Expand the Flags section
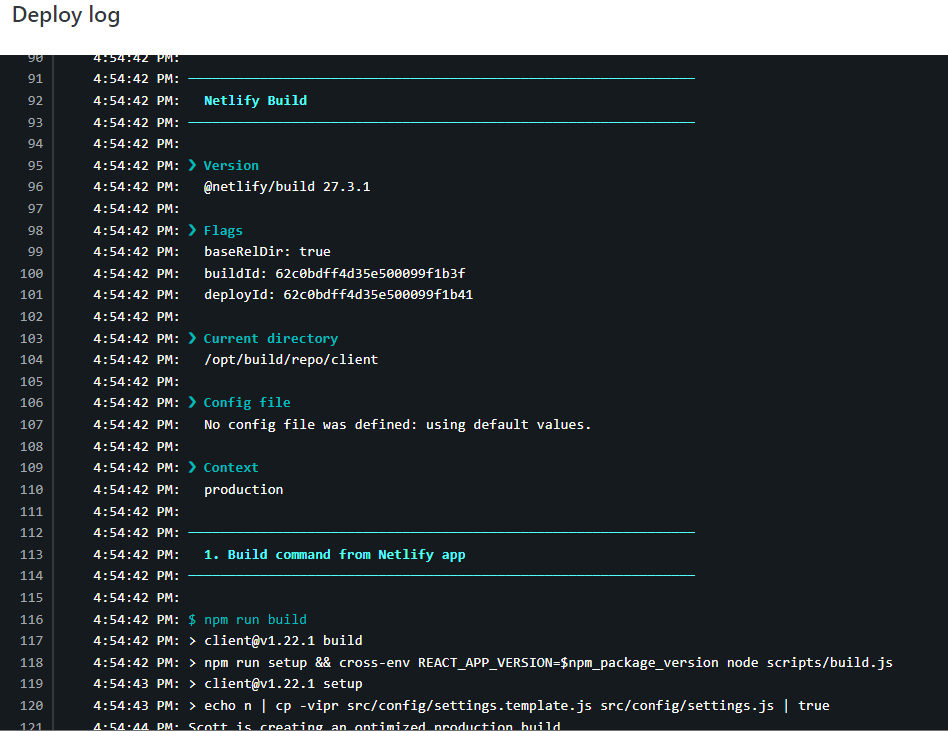Image resolution: width=948 pixels, height=731 pixels. click(x=191, y=230)
